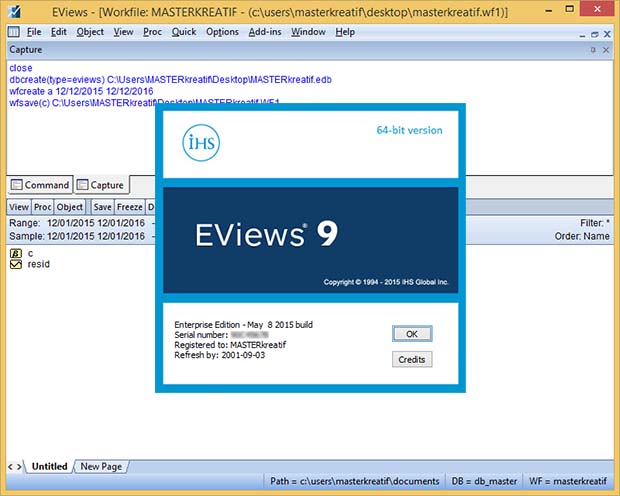The image size is (620, 496).
Task: Click the Path status bar entry
Action: (x=355, y=481)
